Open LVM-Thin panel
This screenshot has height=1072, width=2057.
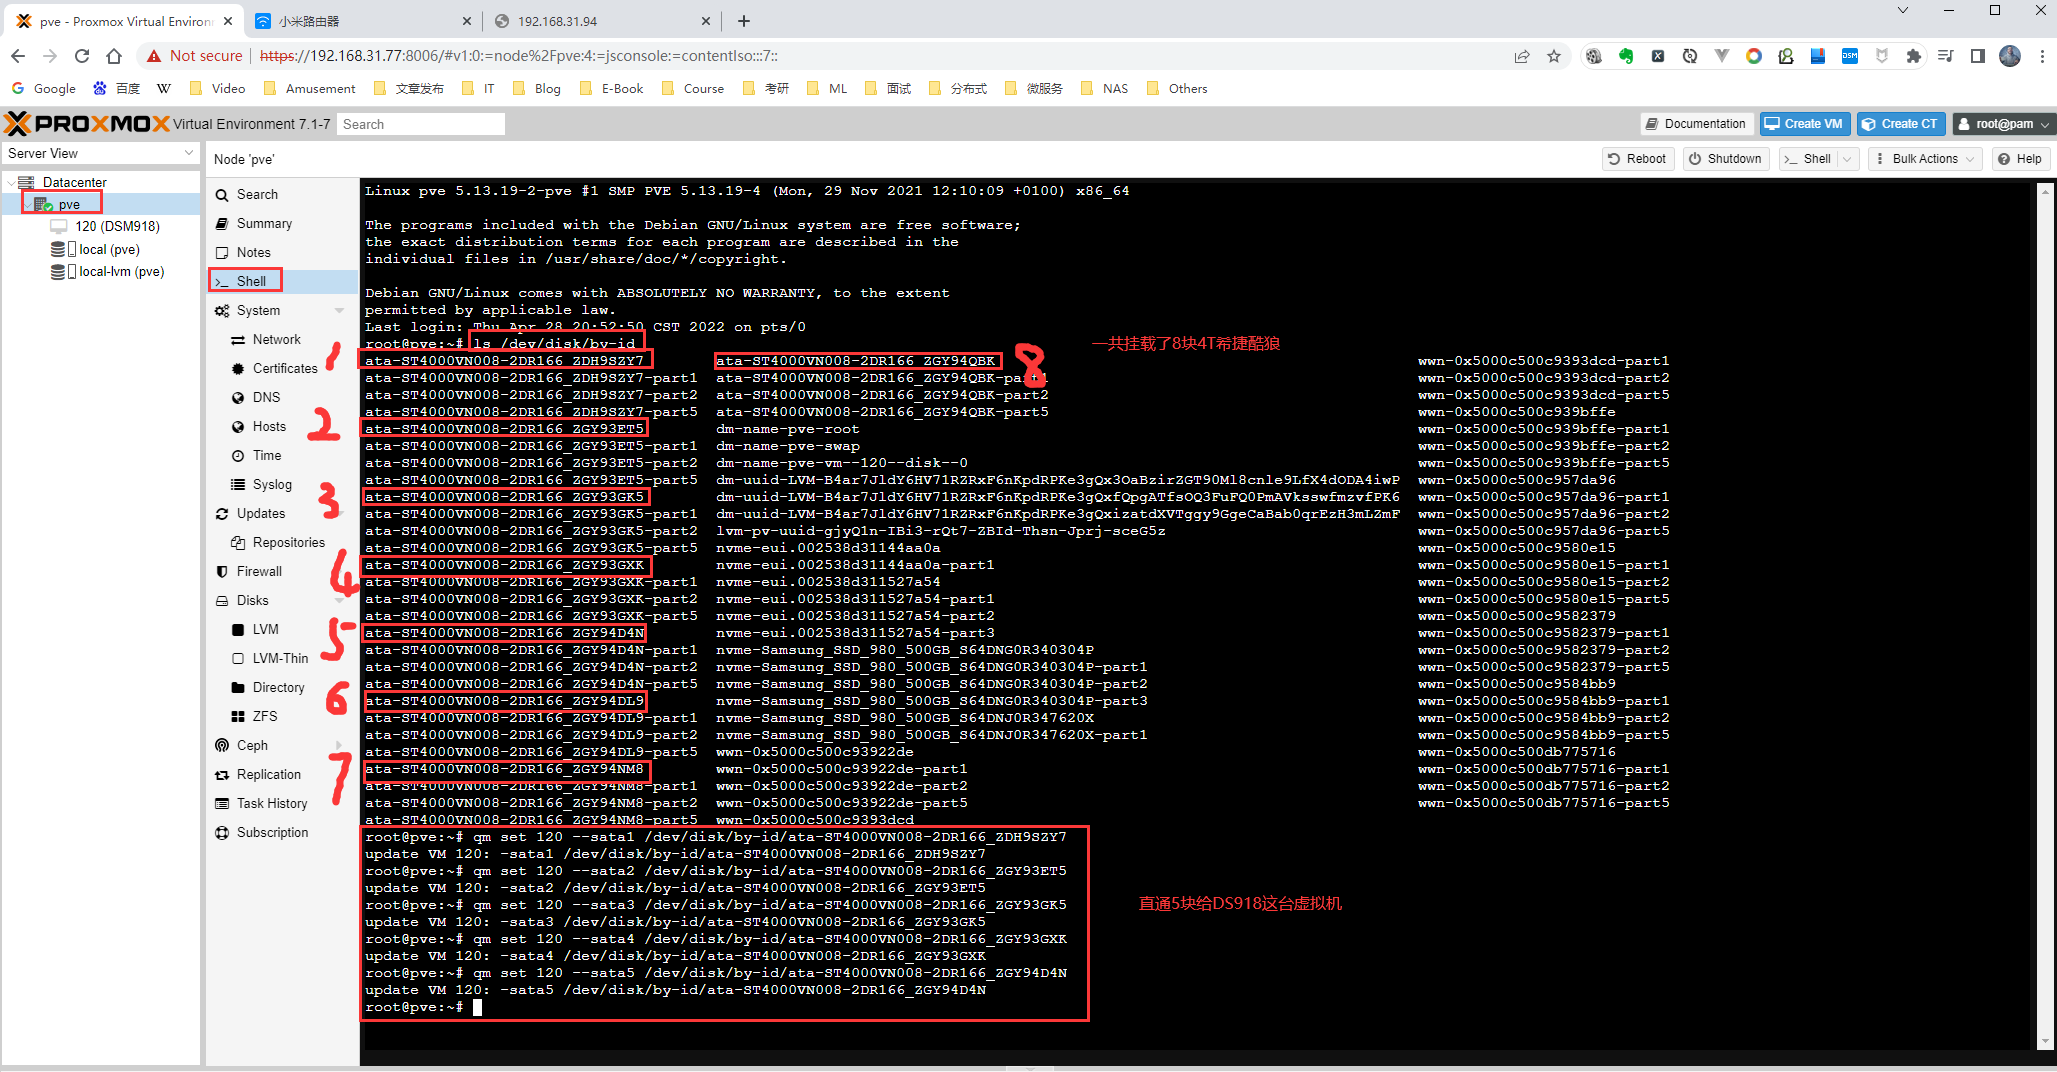point(282,658)
